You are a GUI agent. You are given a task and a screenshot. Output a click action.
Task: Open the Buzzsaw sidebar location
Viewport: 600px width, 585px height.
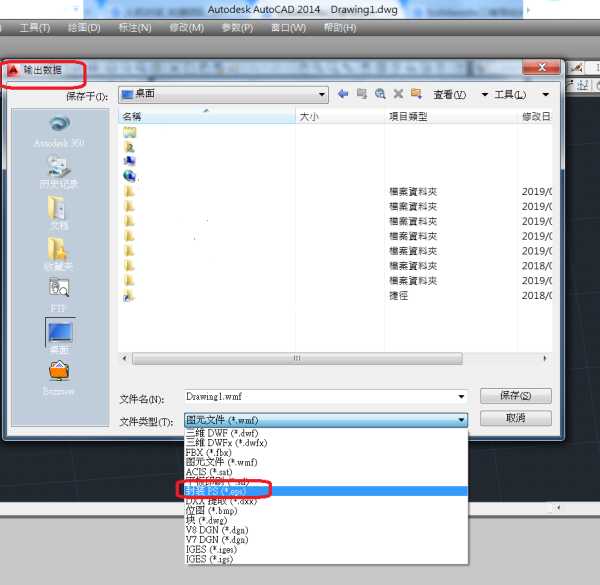coord(58,375)
